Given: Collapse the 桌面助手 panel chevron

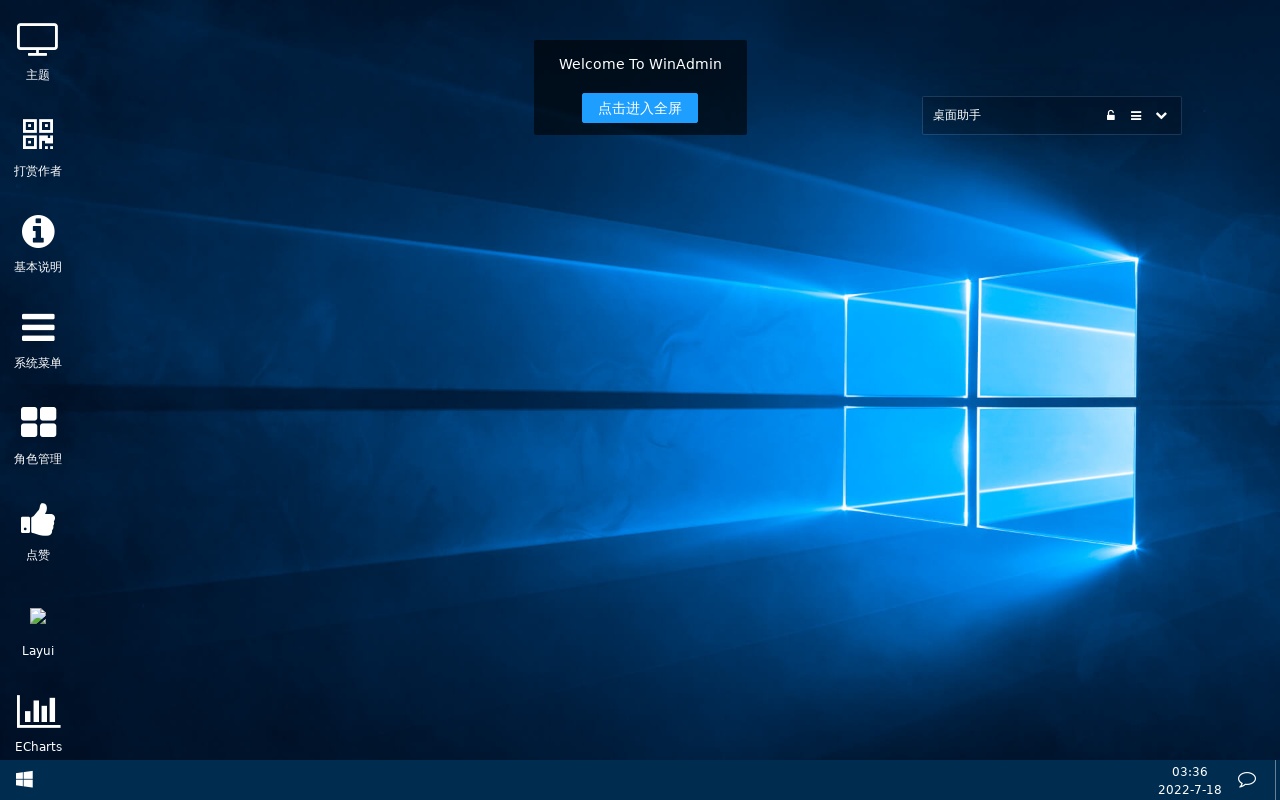Looking at the screenshot, I should (x=1161, y=116).
